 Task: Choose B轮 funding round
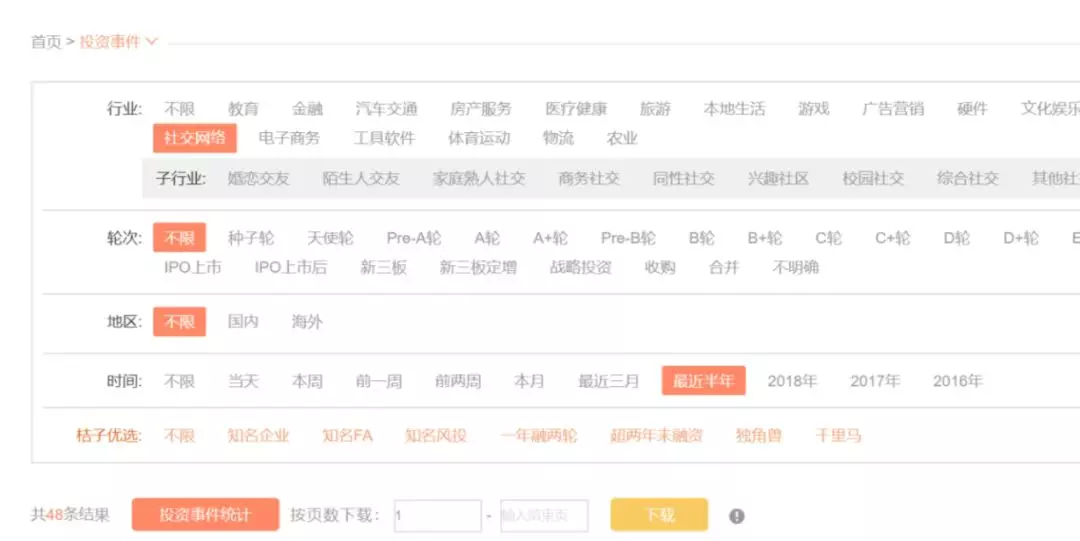click(702, 238)
